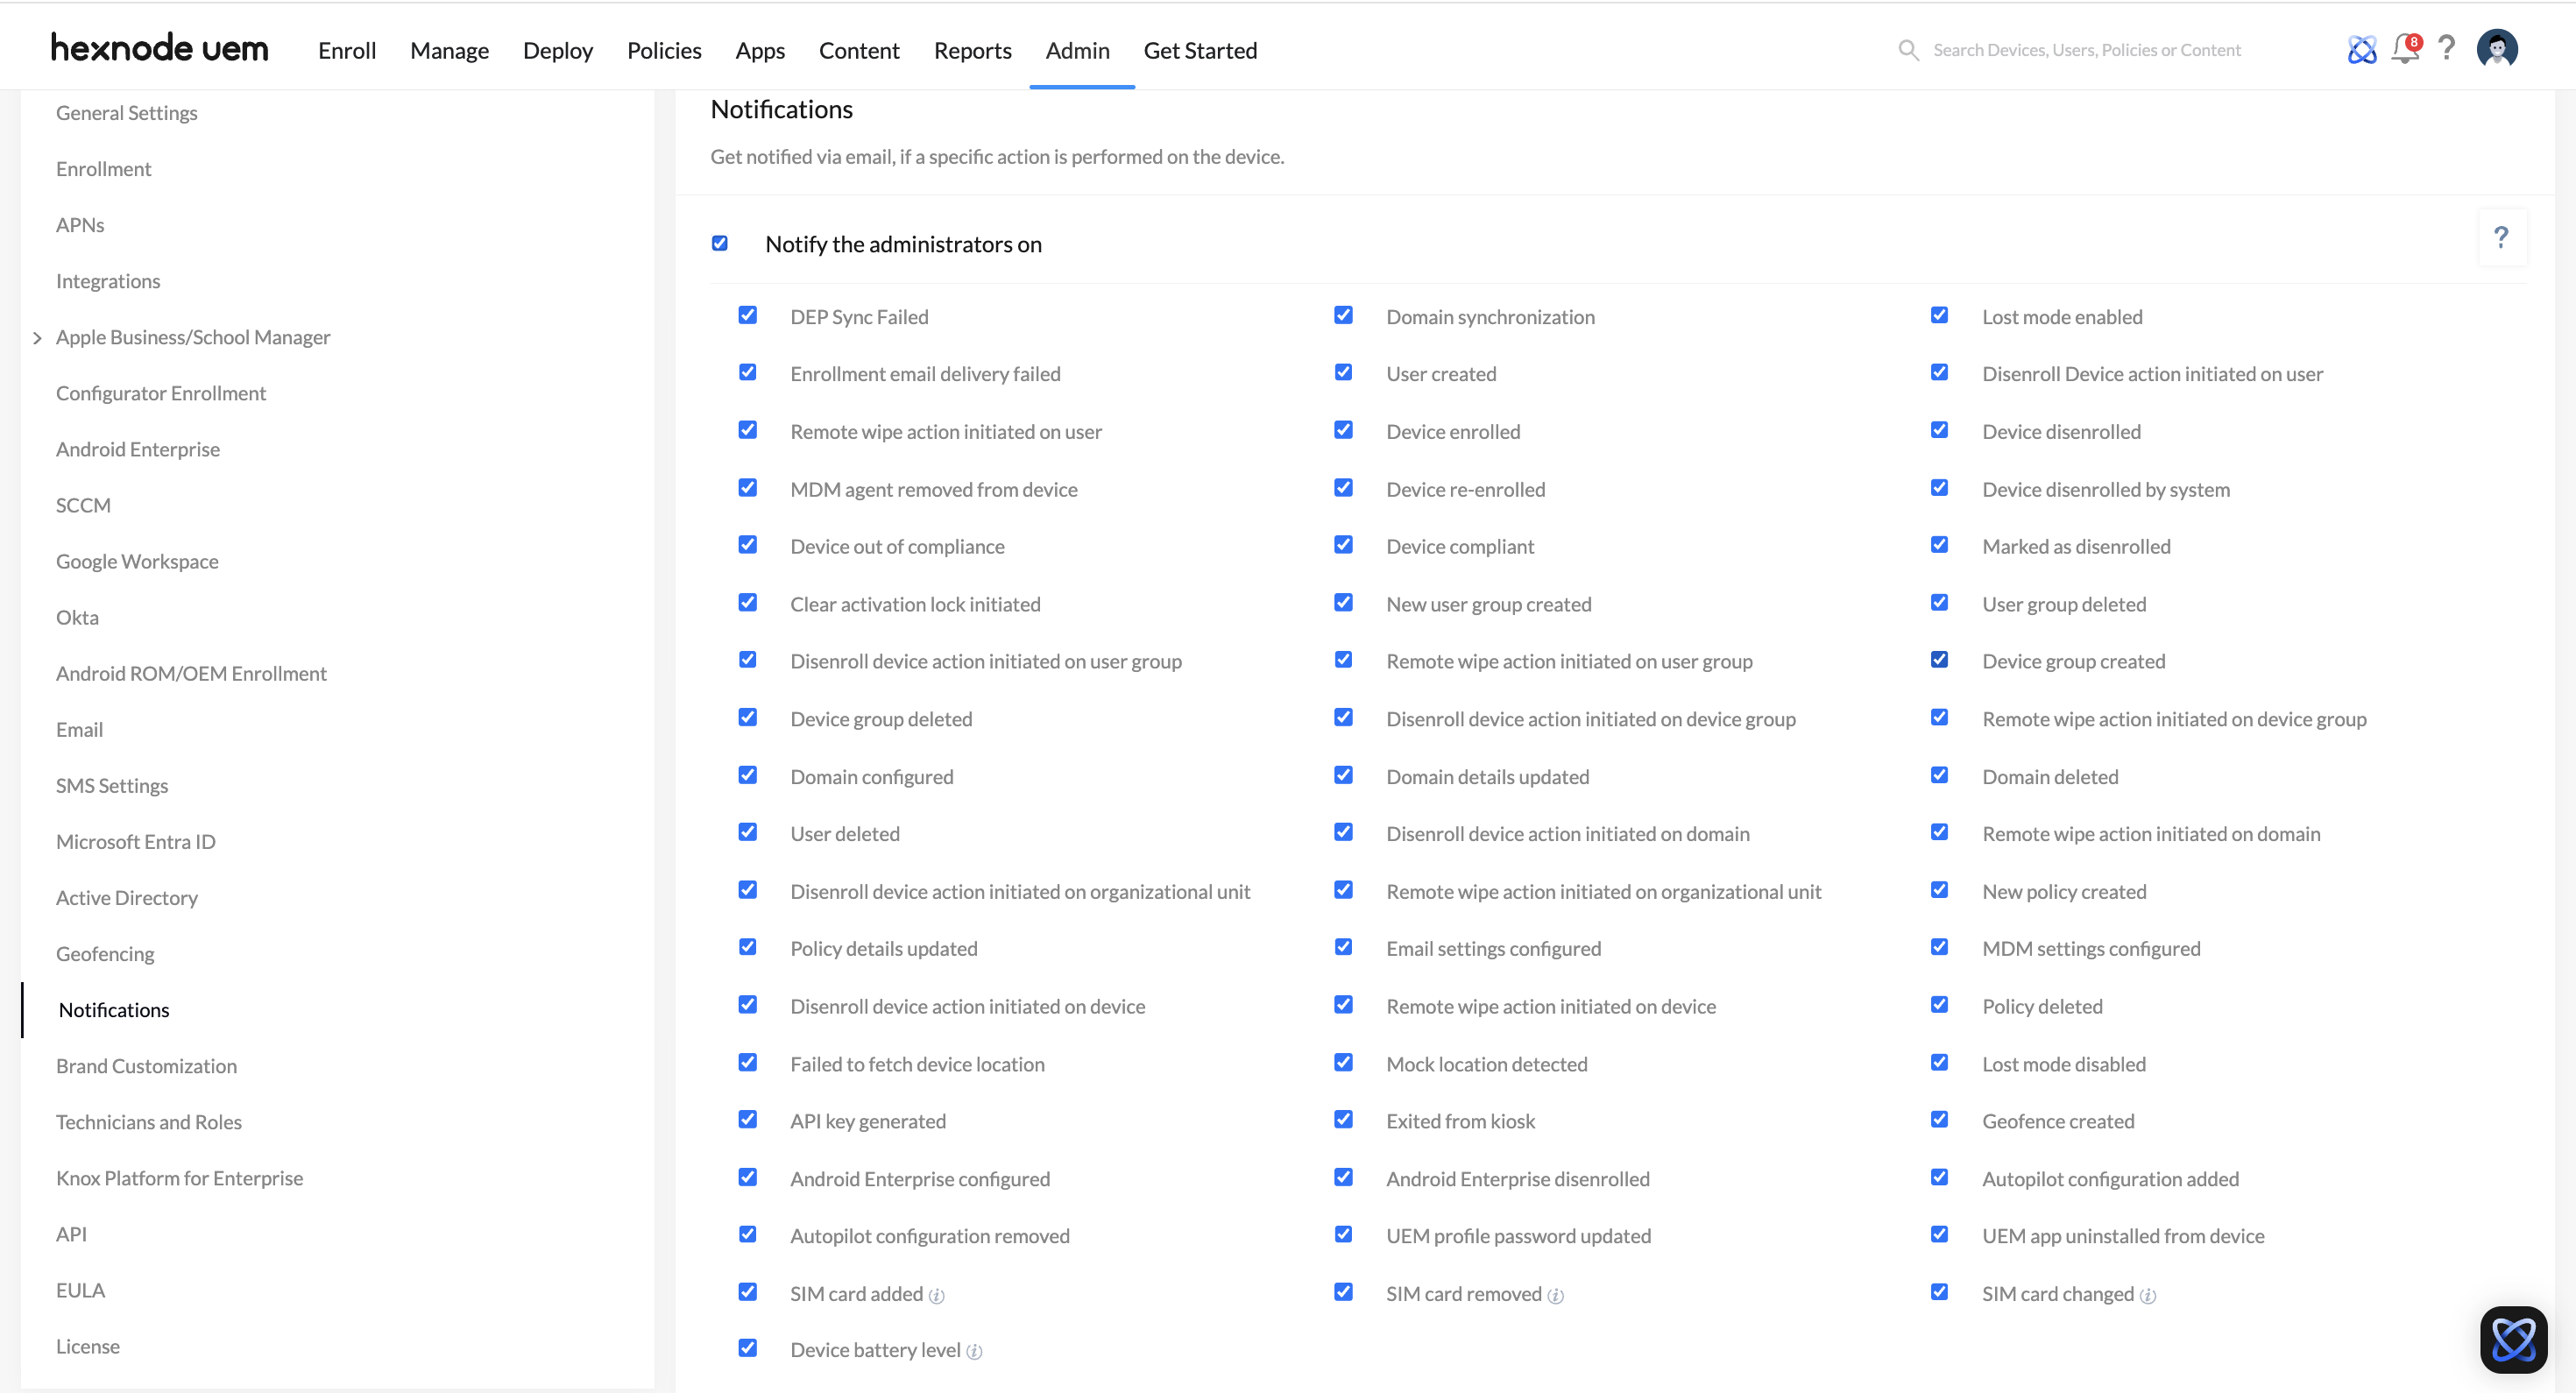The width and height of the screenshot is (2576, 1393).
Task: Toggle UEM profile password updated checkbox
Action: (x=1343, y=1234)
